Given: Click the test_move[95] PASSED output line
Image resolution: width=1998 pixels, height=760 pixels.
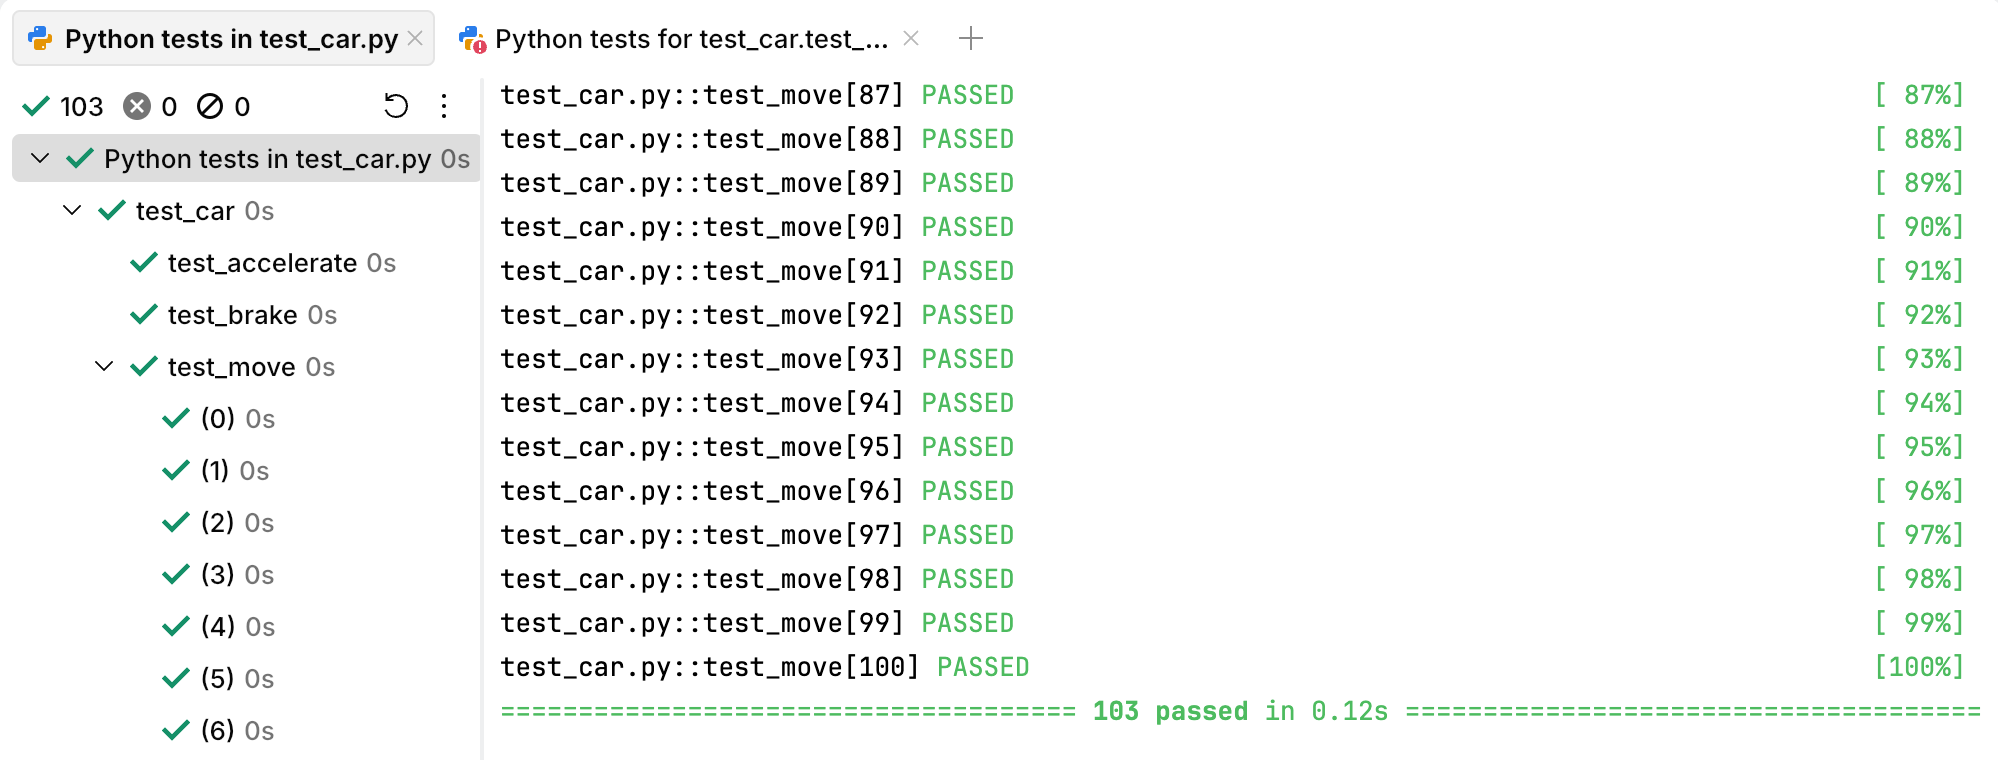Looking at the screenshot, I should pyautogui.click(x=757, y=447).
